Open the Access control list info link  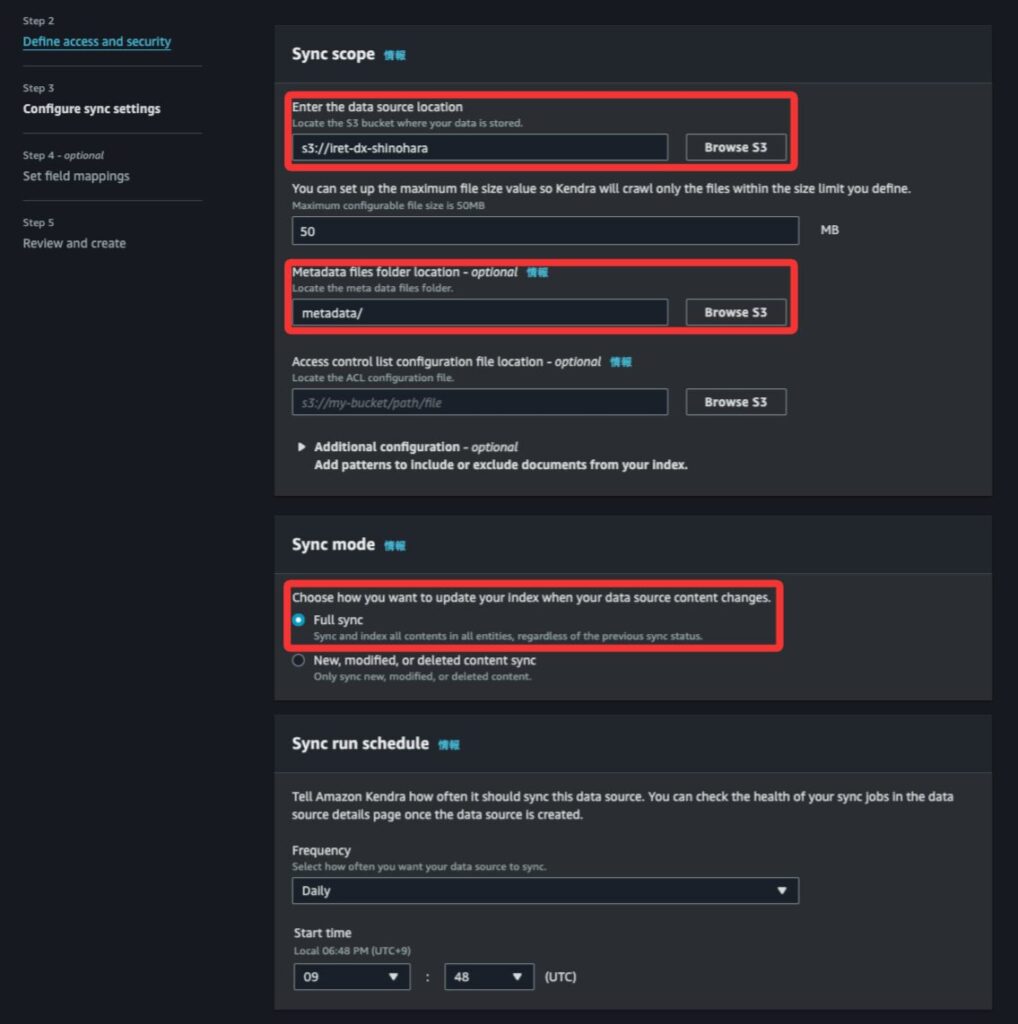621,362
